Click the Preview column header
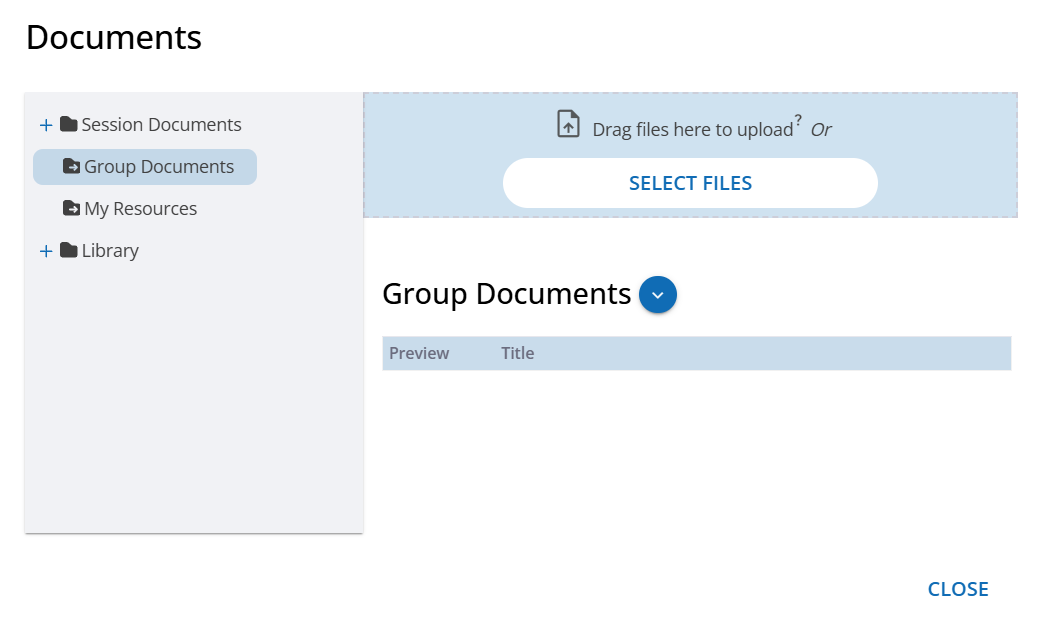1041x618 pixels. (x=419, y=353)
